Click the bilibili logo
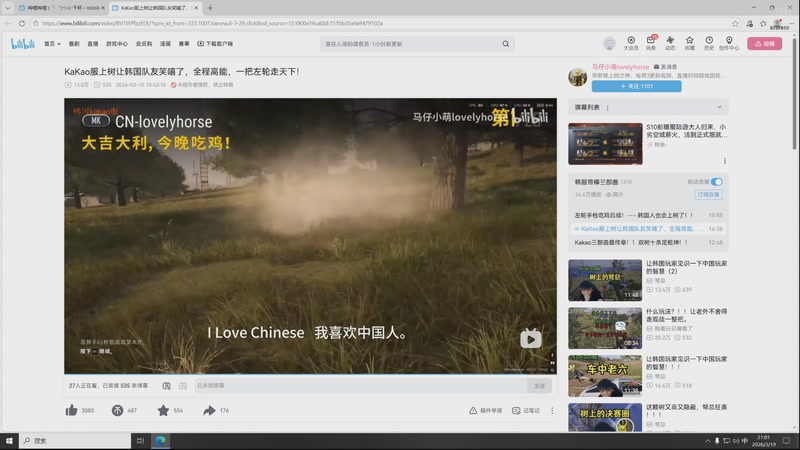 [23, 44]
